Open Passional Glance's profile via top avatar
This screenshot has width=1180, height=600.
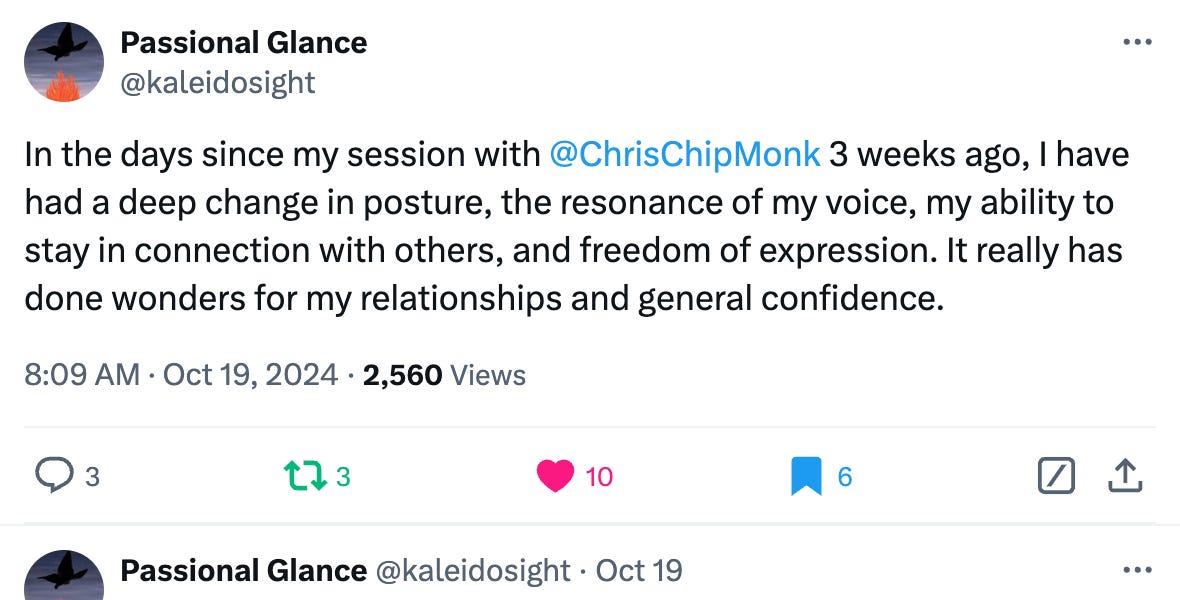click(62, 62)
